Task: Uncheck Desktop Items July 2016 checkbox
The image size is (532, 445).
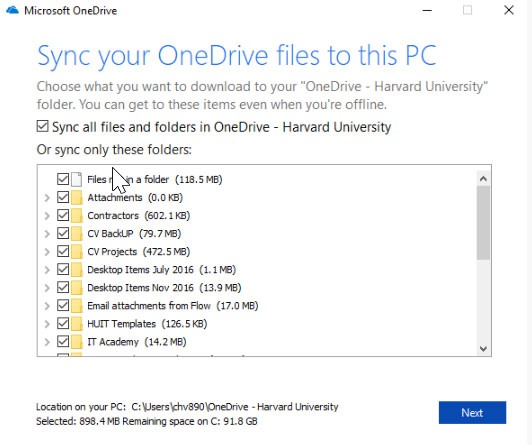Action: tap(63, 269)
